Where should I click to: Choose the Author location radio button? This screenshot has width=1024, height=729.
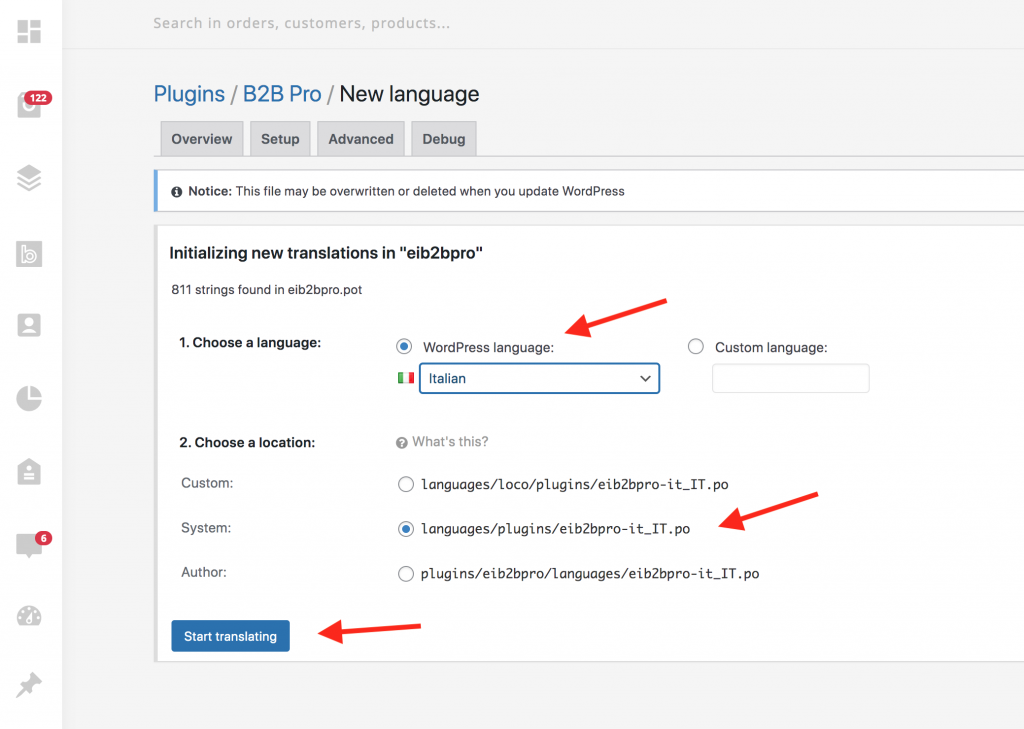406,574
